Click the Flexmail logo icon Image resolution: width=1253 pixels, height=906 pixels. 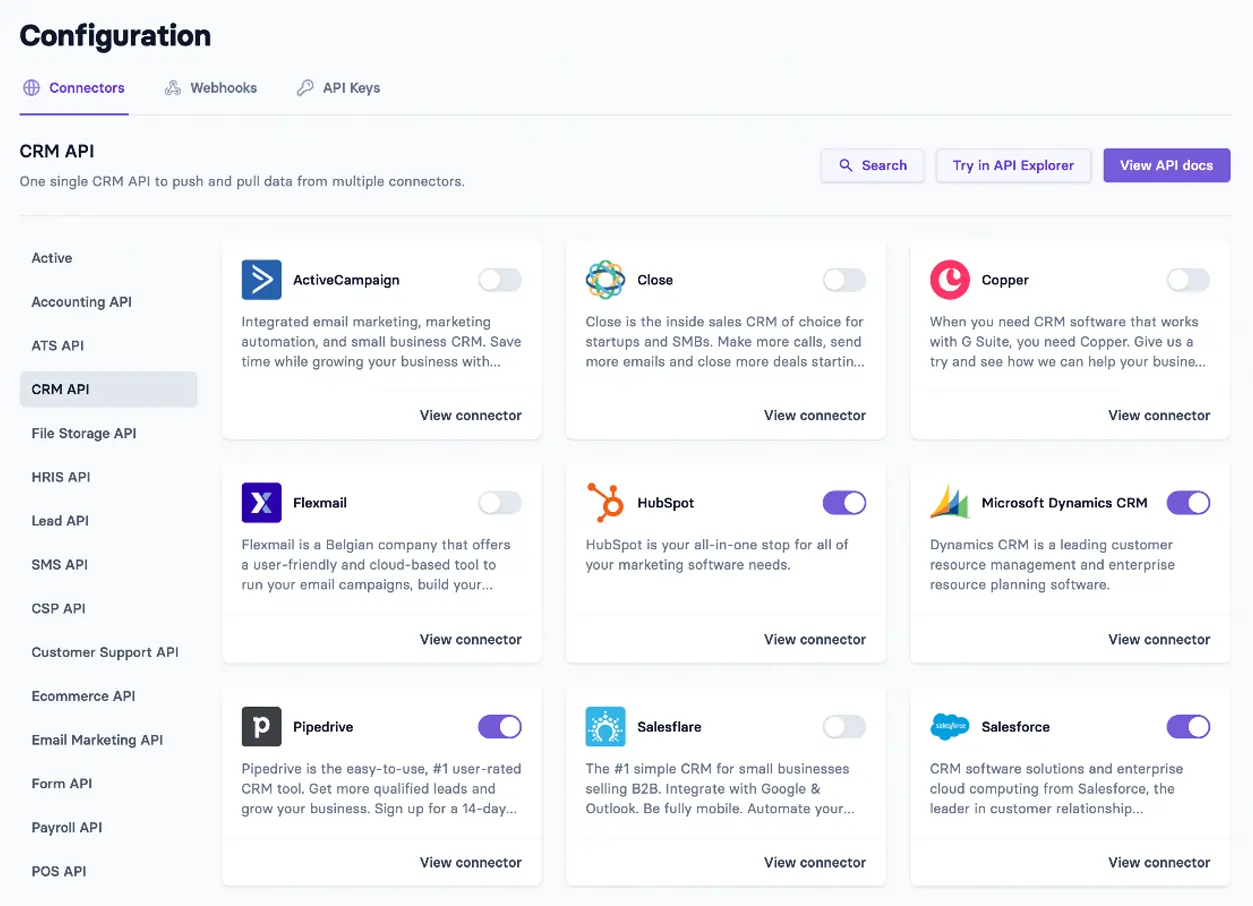click(261, 503)
